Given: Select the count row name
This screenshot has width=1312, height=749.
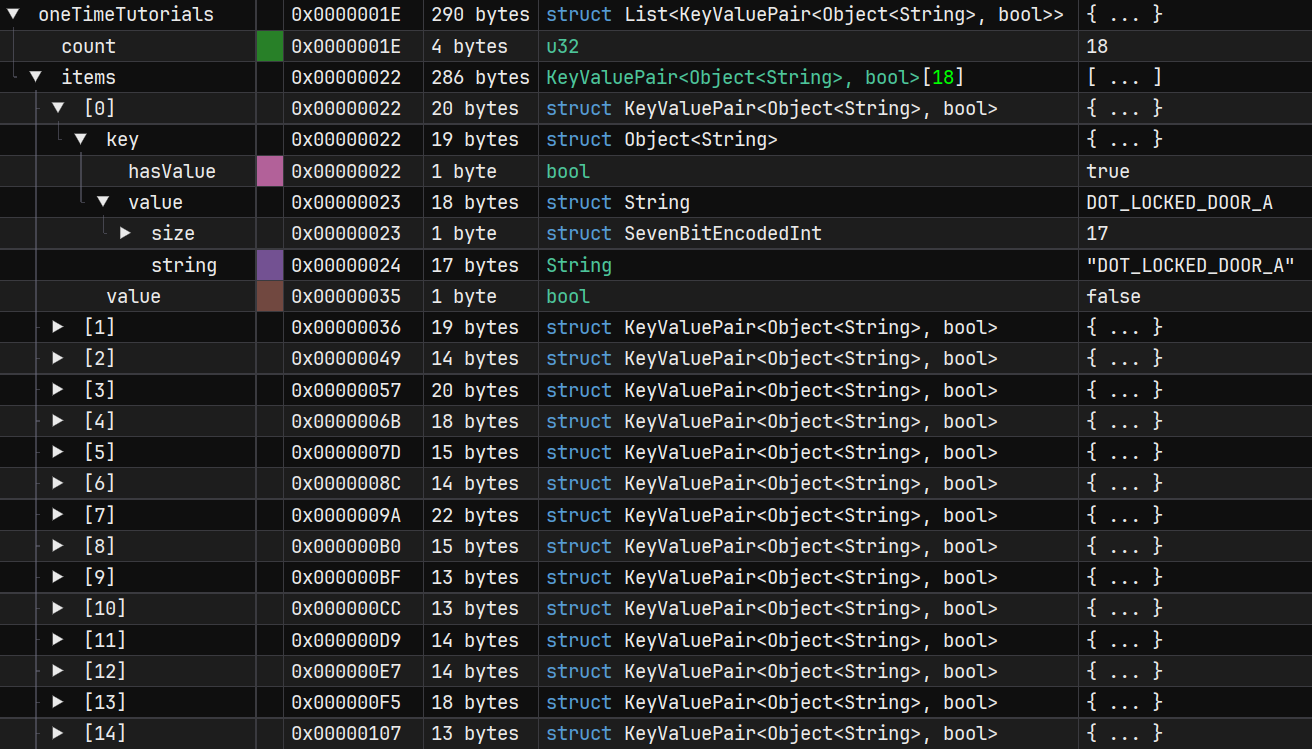Looking at the screenshot, I should [x=88, y=46].
